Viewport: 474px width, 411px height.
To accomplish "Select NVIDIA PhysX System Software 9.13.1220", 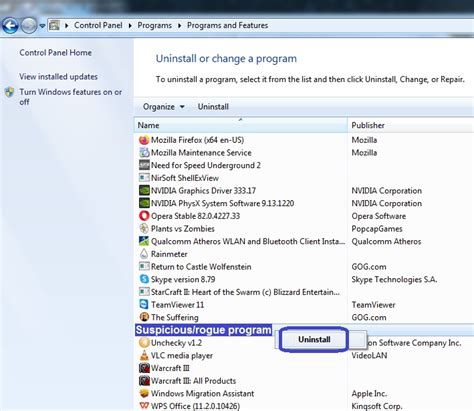I will coord(222,203).
